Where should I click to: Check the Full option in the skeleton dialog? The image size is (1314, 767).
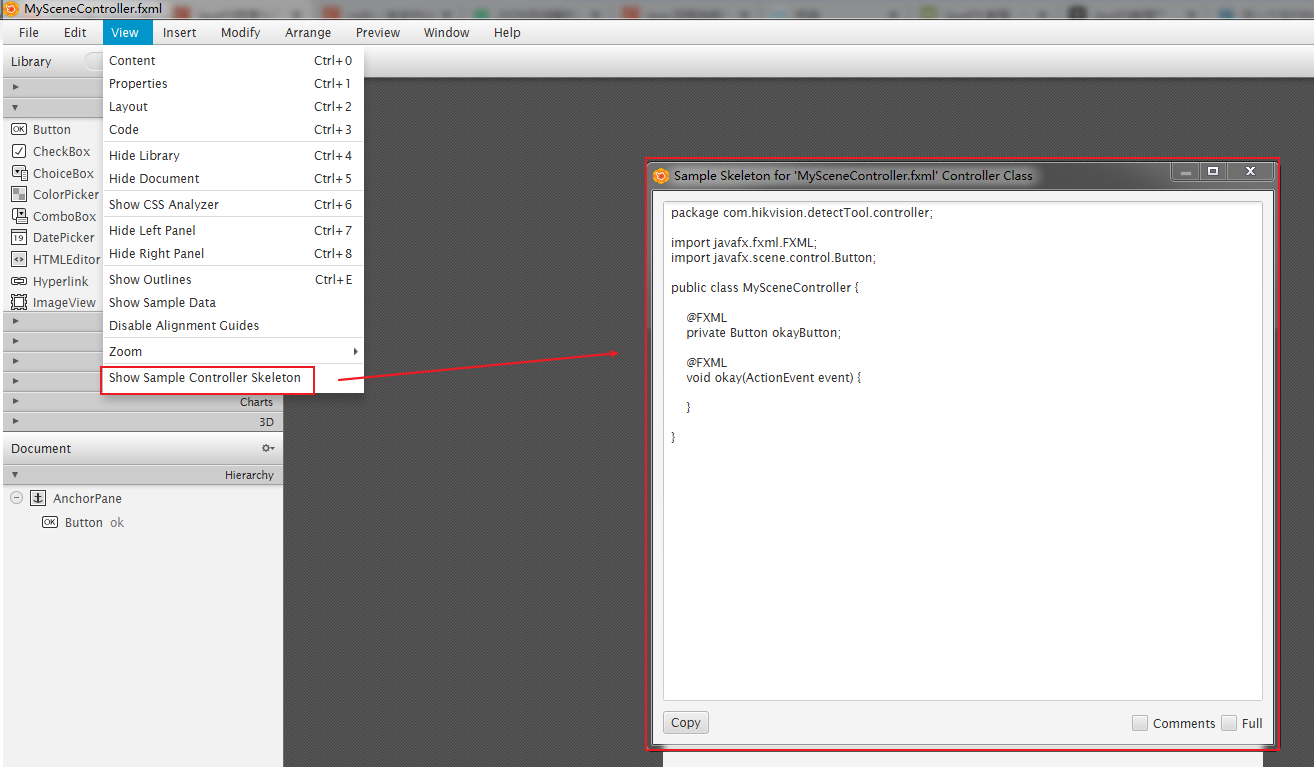(x=1228, y=722)
